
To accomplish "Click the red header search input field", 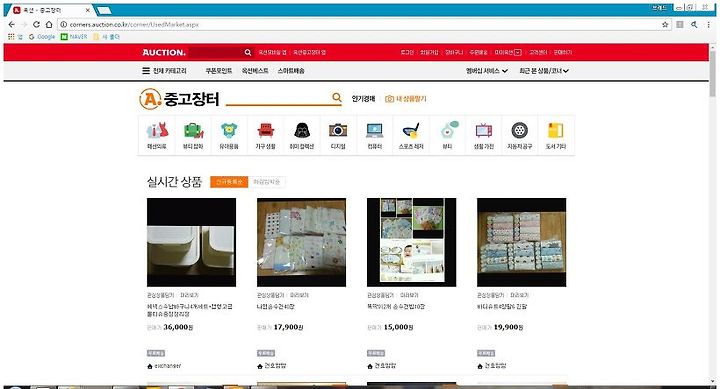I will pyautogui.click(x=216, y=52).
